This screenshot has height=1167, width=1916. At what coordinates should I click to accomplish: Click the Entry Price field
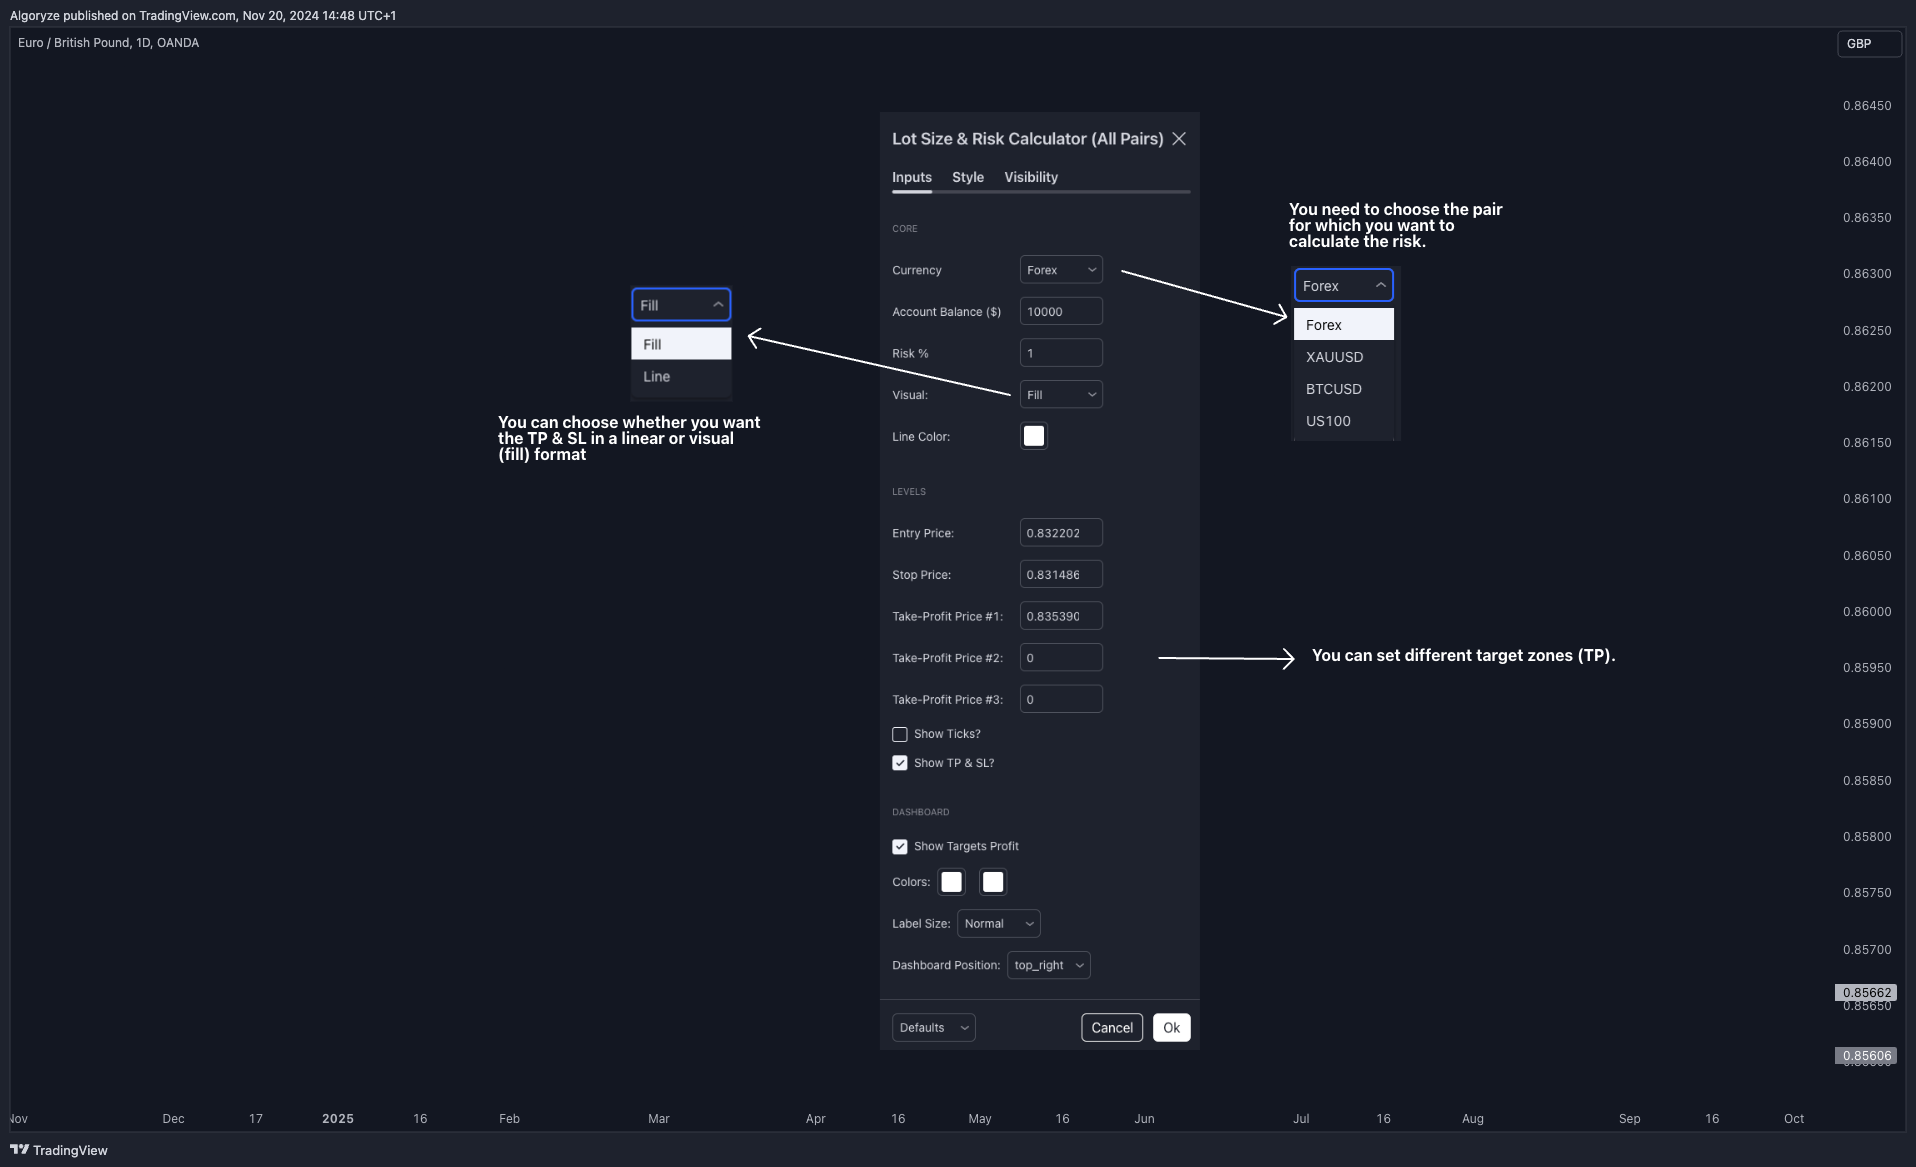tap(1061, 533)
